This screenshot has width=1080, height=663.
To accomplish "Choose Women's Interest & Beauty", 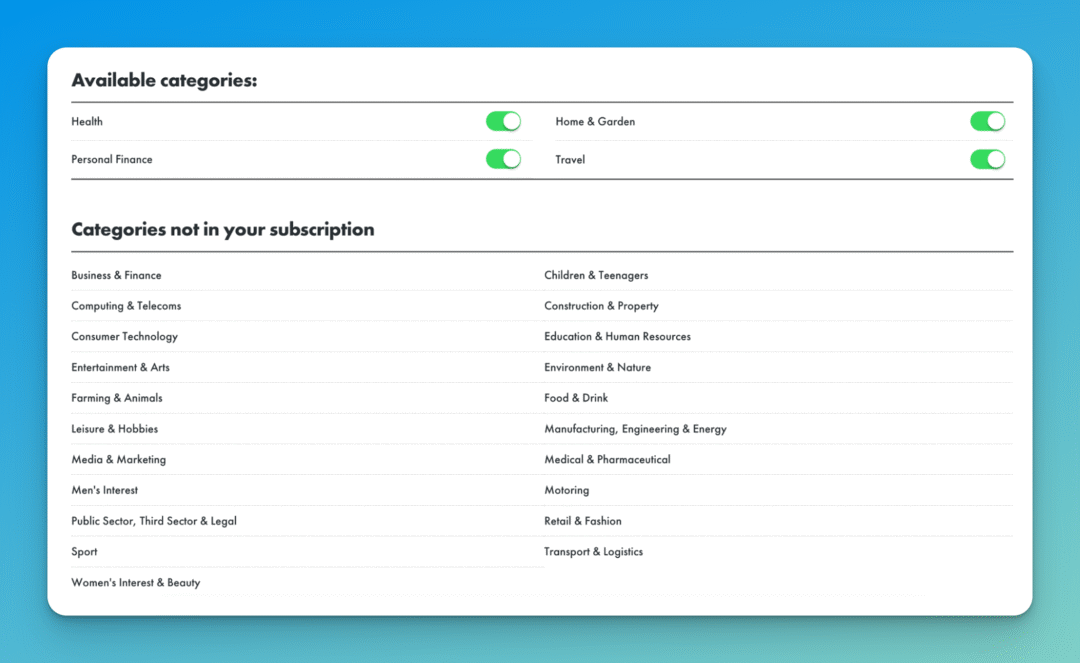I will [135, 582].
